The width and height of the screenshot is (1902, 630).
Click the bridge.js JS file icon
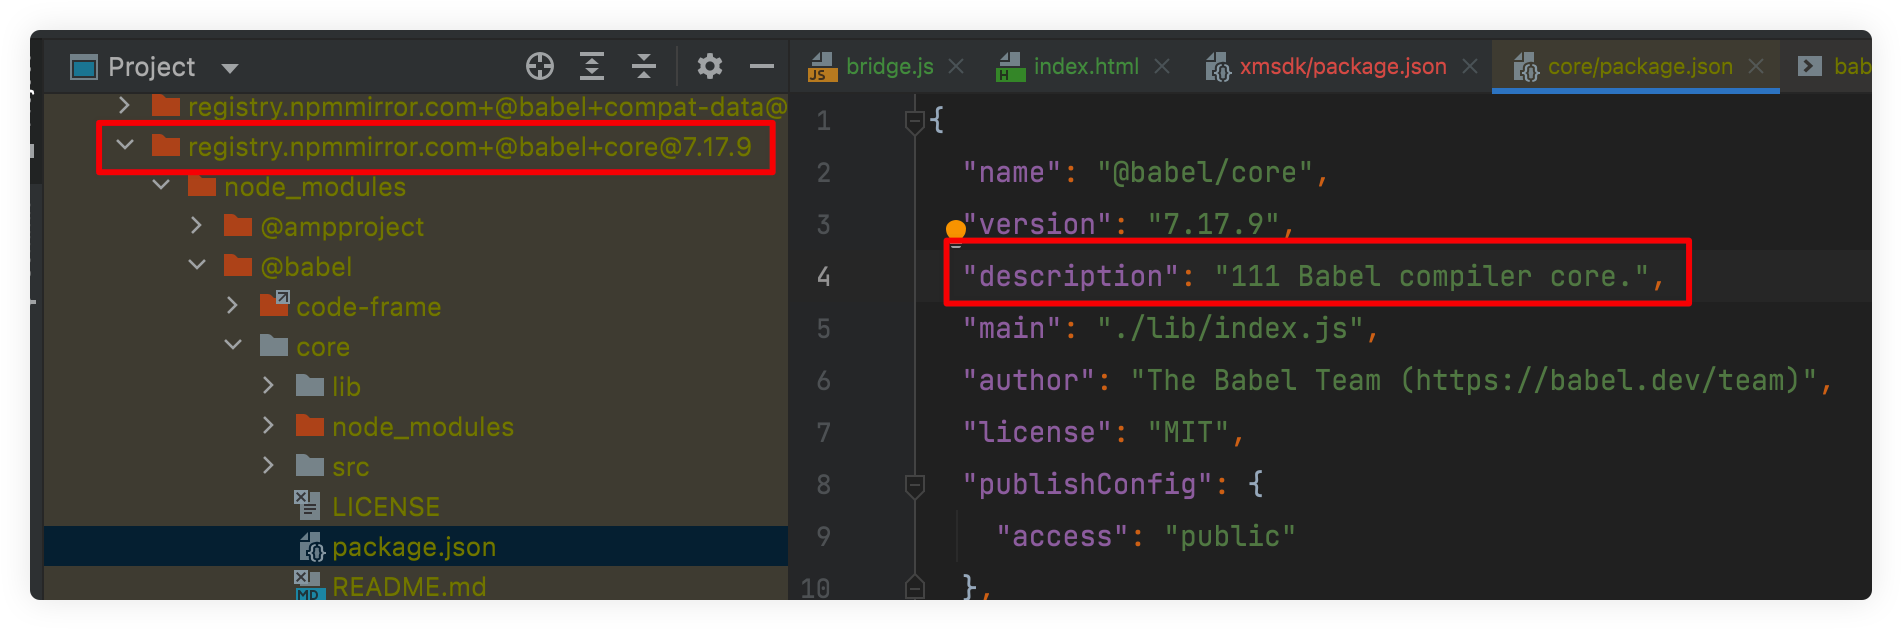coord(821,66)
